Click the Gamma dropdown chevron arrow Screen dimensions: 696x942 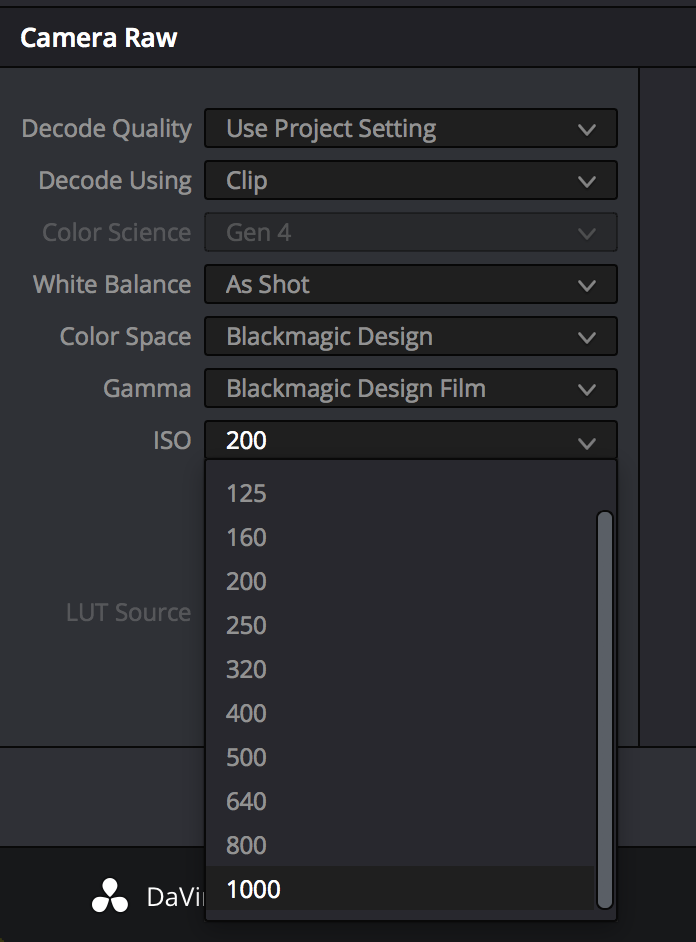click(x=587, y=390)
